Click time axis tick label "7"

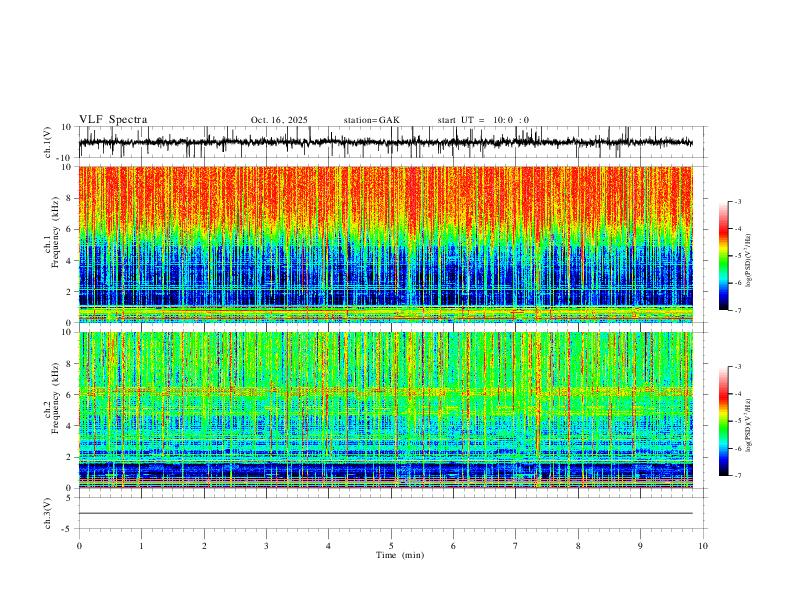pos(516,546)
